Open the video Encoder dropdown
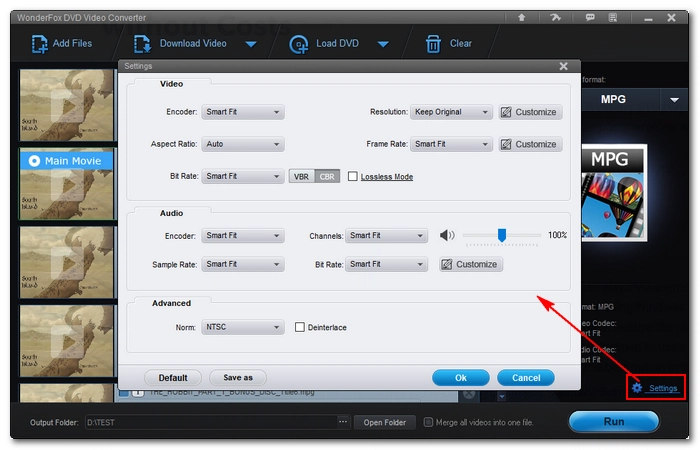700x450 pixels. click(x=242, y=112)
